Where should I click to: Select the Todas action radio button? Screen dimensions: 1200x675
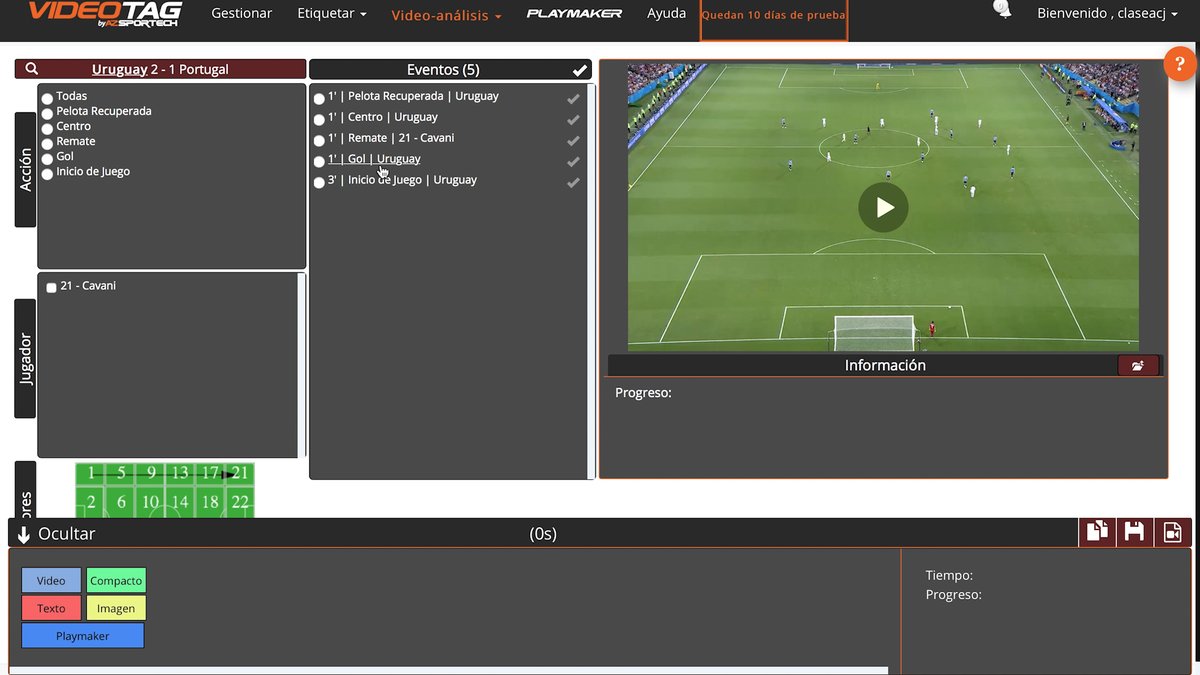[47, 98]
